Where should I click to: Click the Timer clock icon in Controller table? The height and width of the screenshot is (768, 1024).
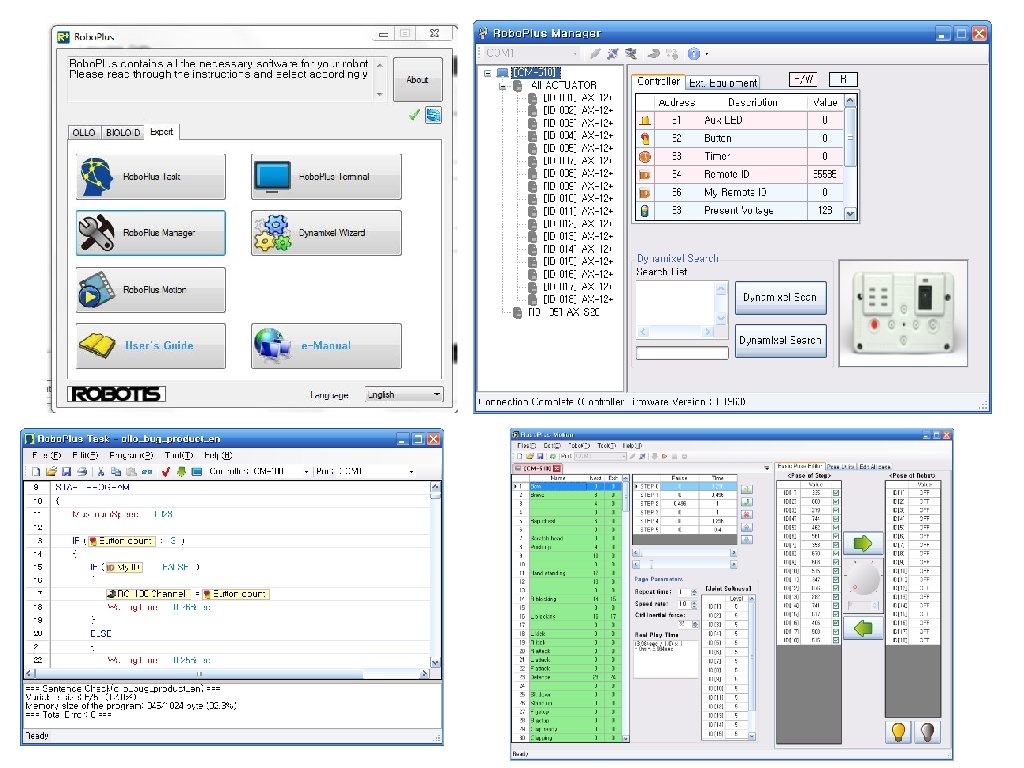click(x=645, y=157)
